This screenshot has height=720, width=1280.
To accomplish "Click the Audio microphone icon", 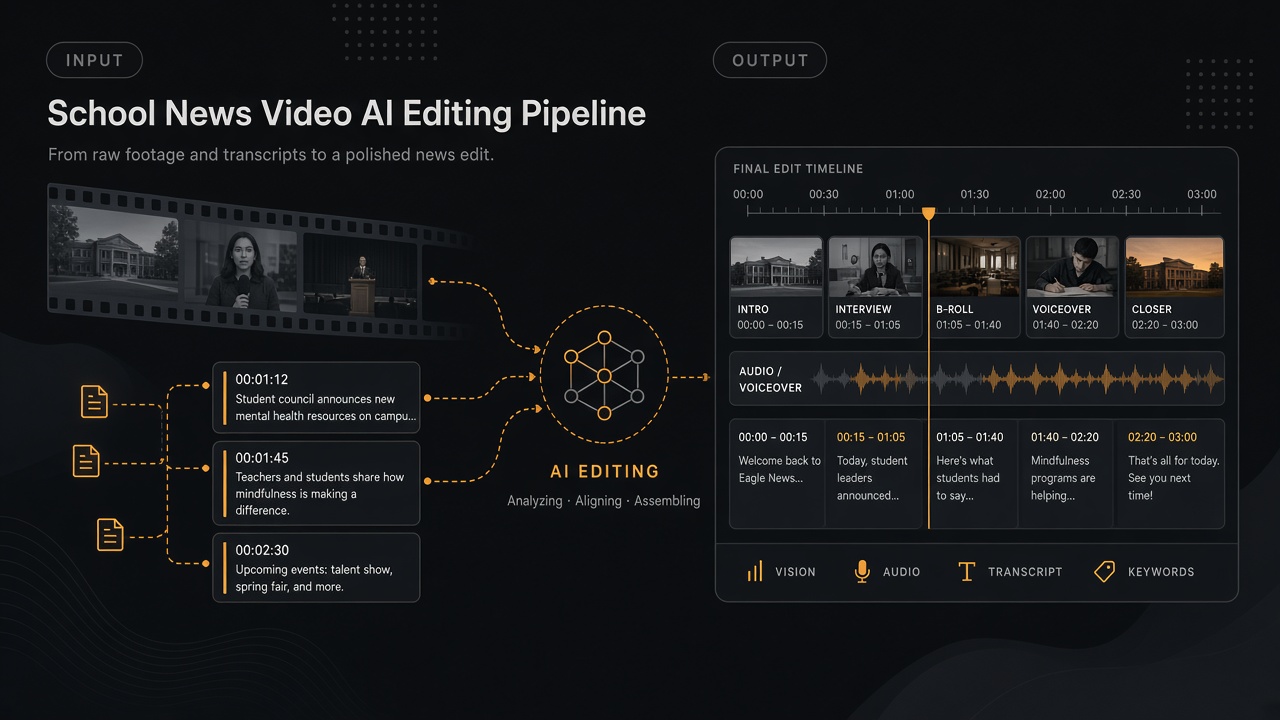I will [x=862, y=572].
